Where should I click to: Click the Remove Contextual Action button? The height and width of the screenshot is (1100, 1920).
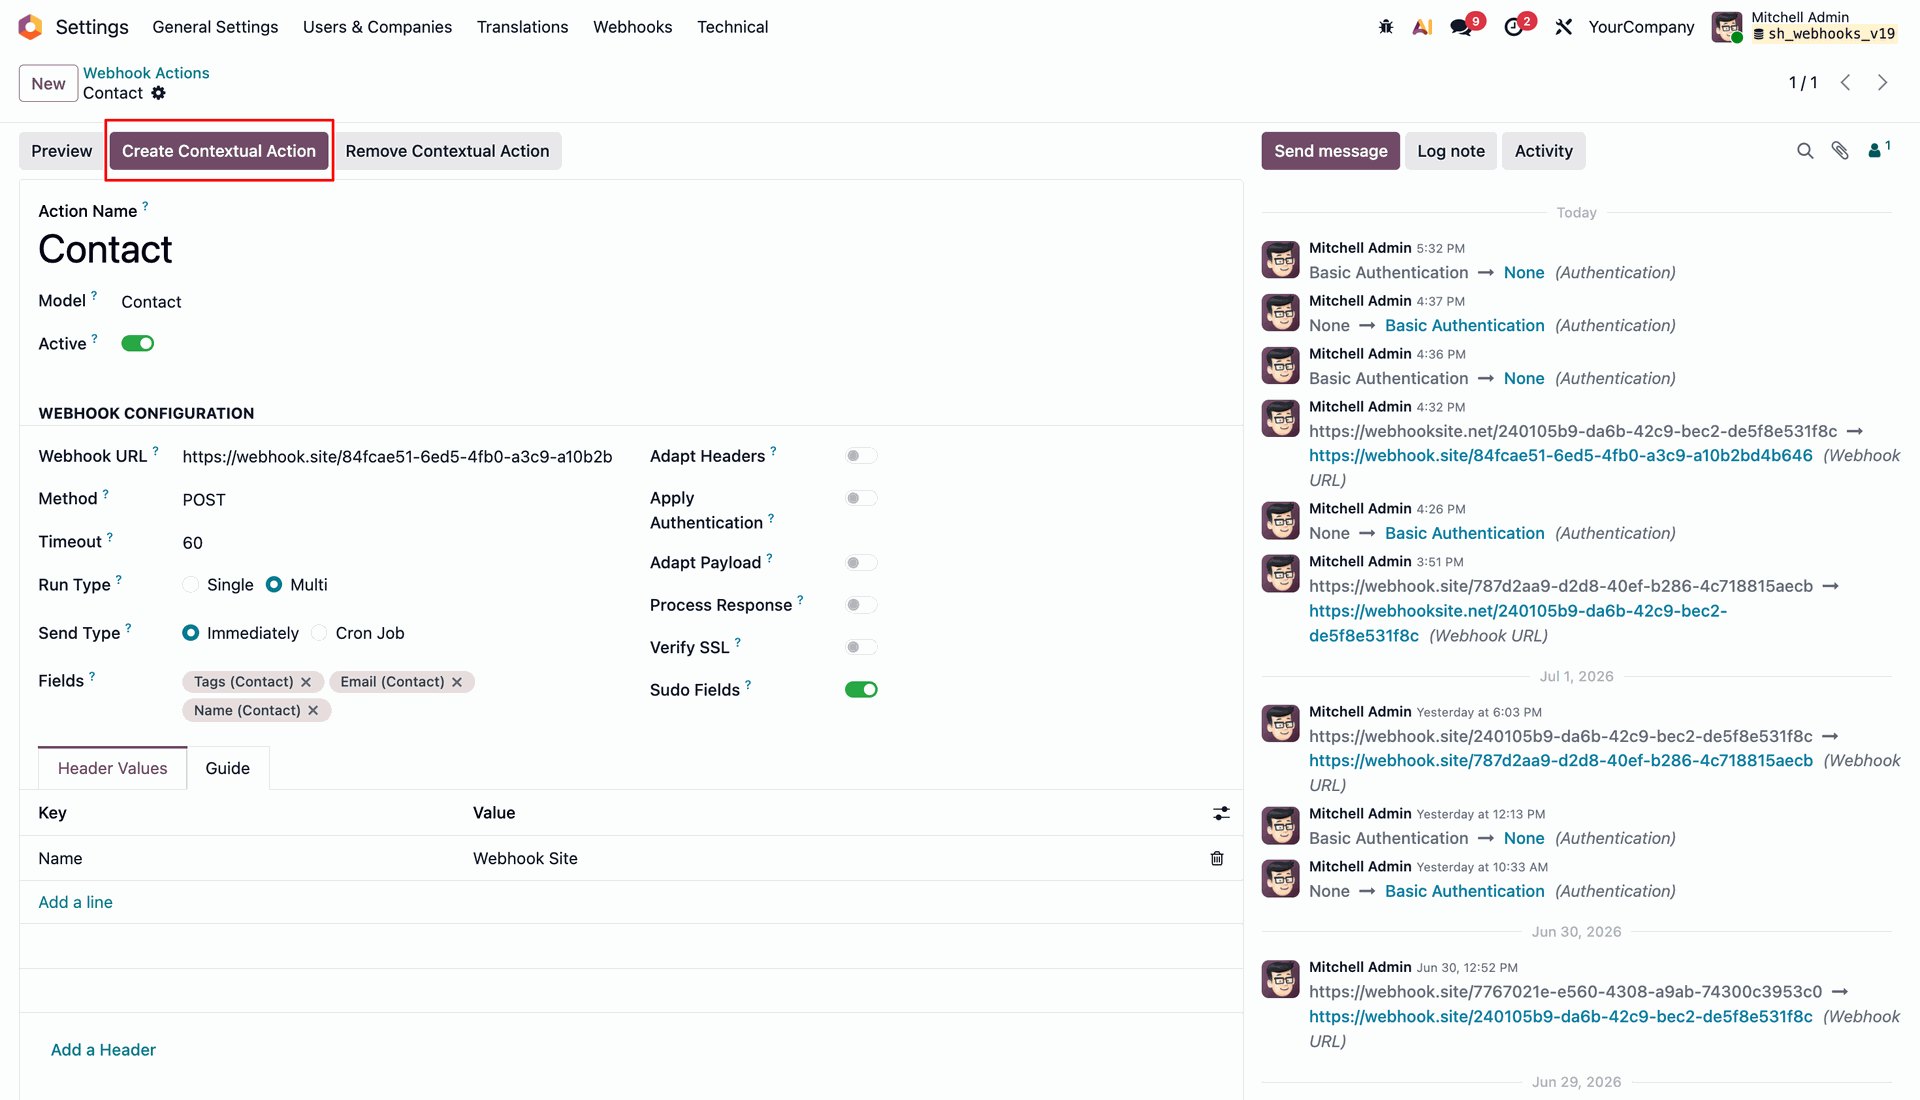click(447, 151)
